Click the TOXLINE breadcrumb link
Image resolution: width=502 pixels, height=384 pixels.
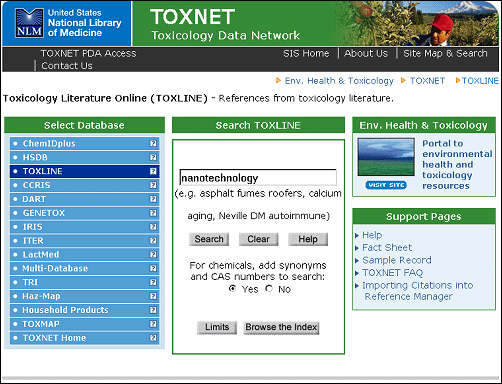480,81
